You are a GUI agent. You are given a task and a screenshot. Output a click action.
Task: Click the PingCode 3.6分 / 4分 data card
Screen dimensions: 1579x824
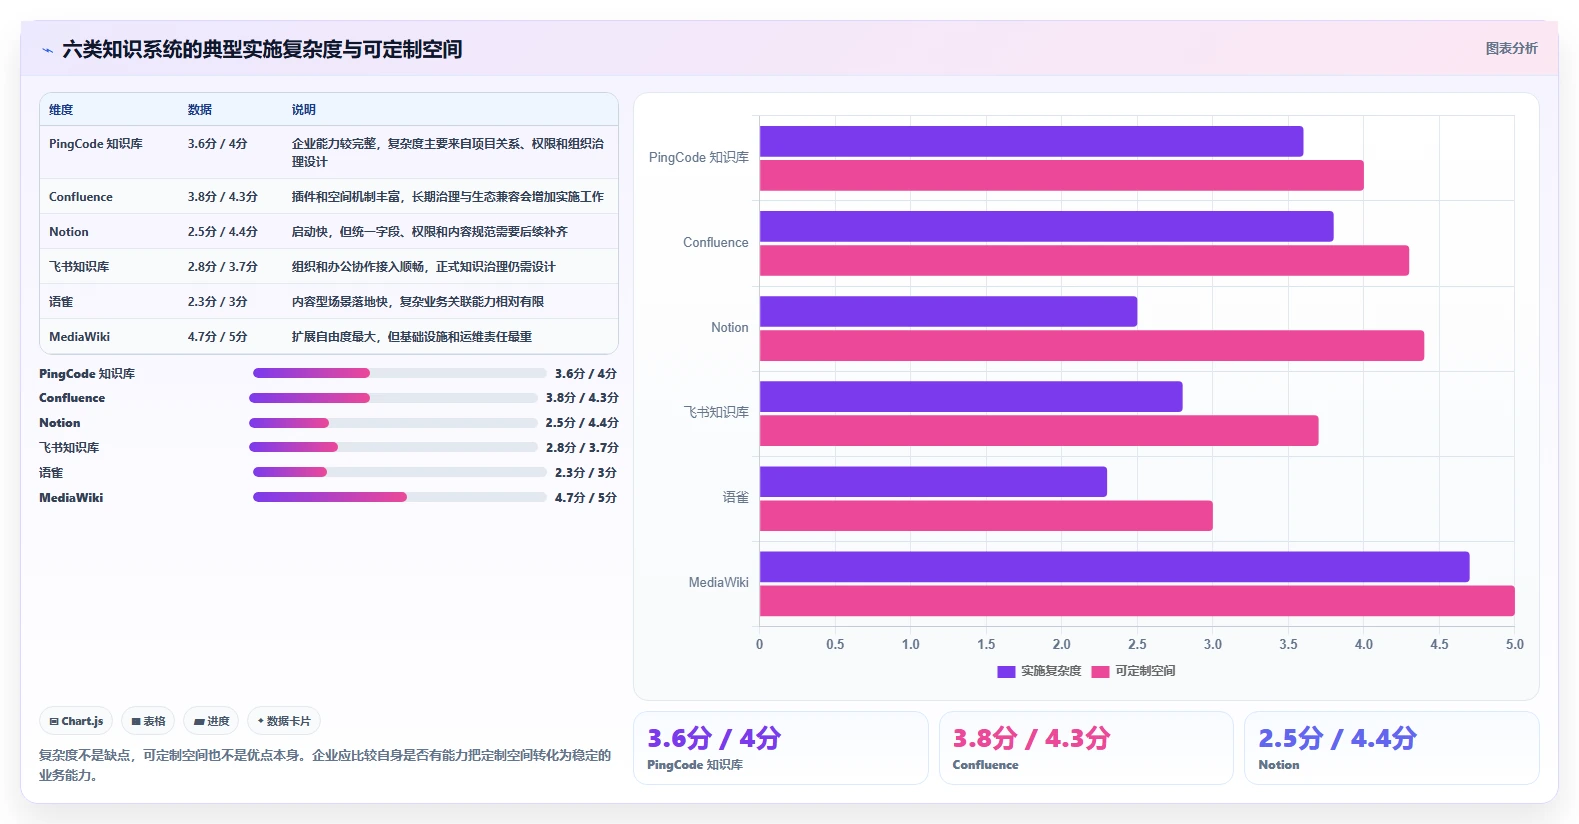(781, 748)
